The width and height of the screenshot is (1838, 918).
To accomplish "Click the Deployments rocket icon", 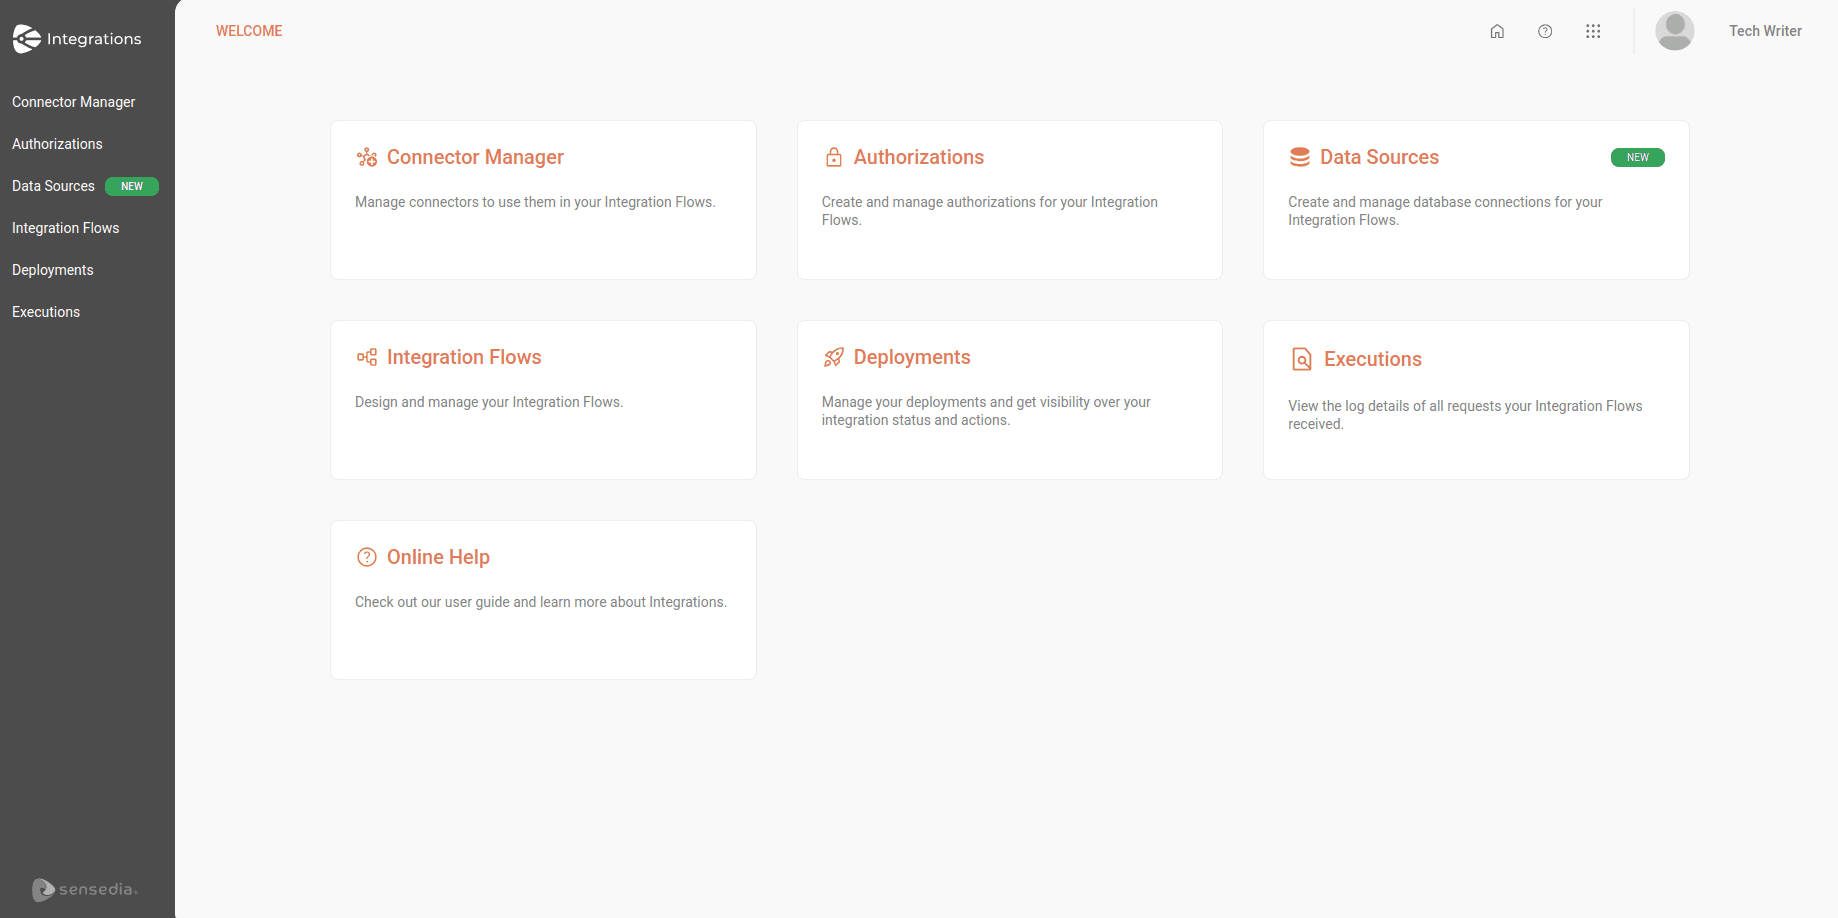I will [833, 358].
